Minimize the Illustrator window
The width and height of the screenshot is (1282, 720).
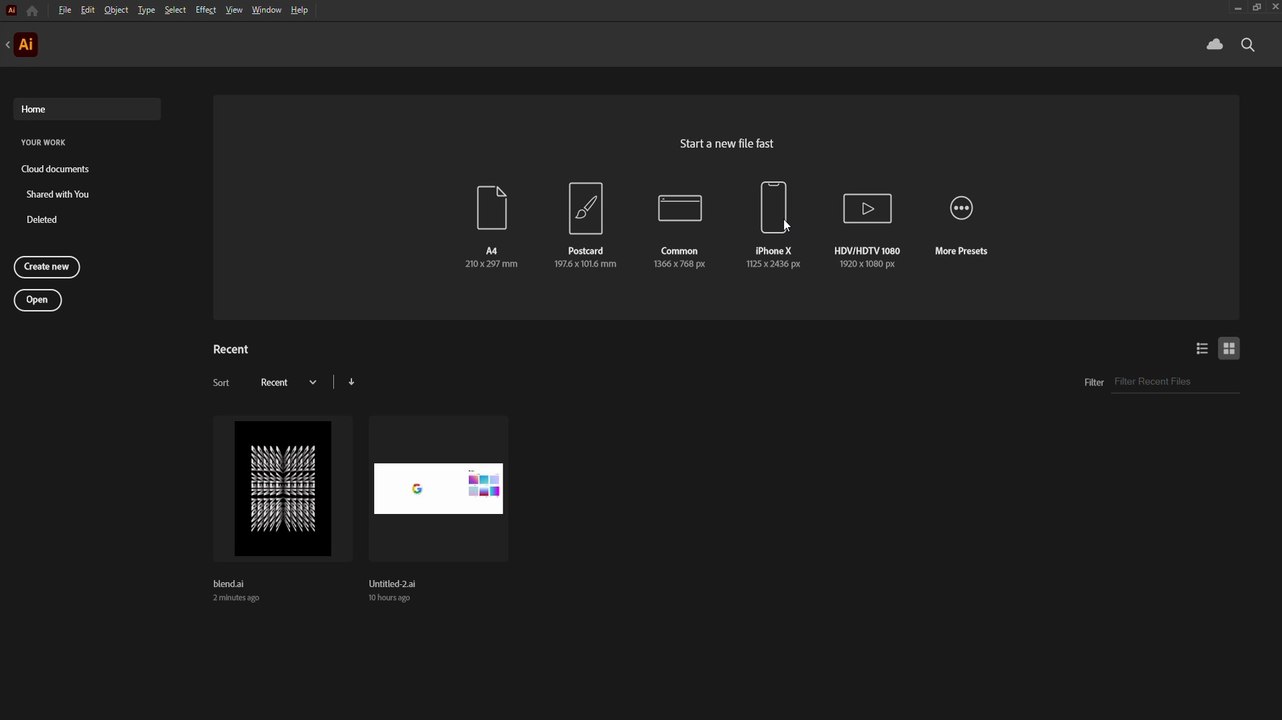(x=1239, y=8)
